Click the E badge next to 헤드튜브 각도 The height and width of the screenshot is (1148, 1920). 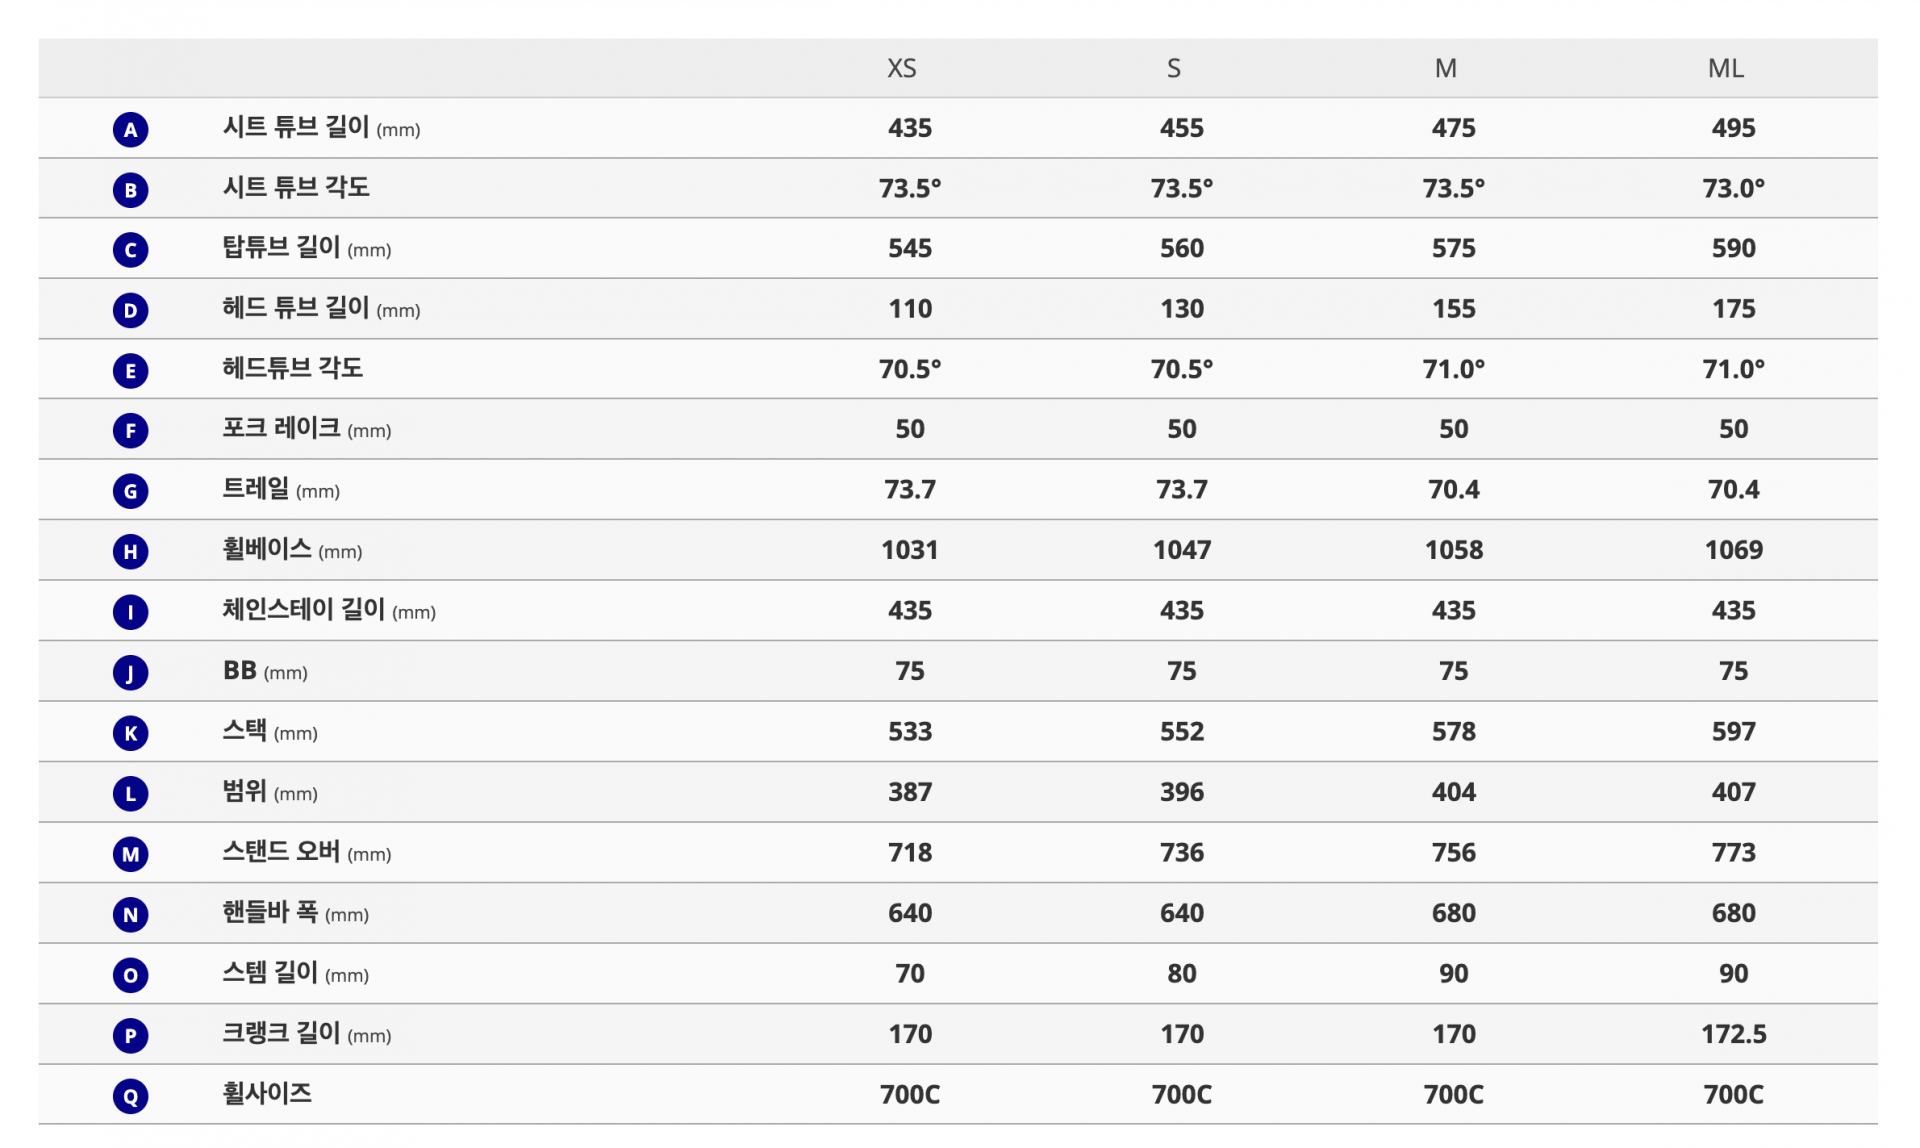click(130, 371)
